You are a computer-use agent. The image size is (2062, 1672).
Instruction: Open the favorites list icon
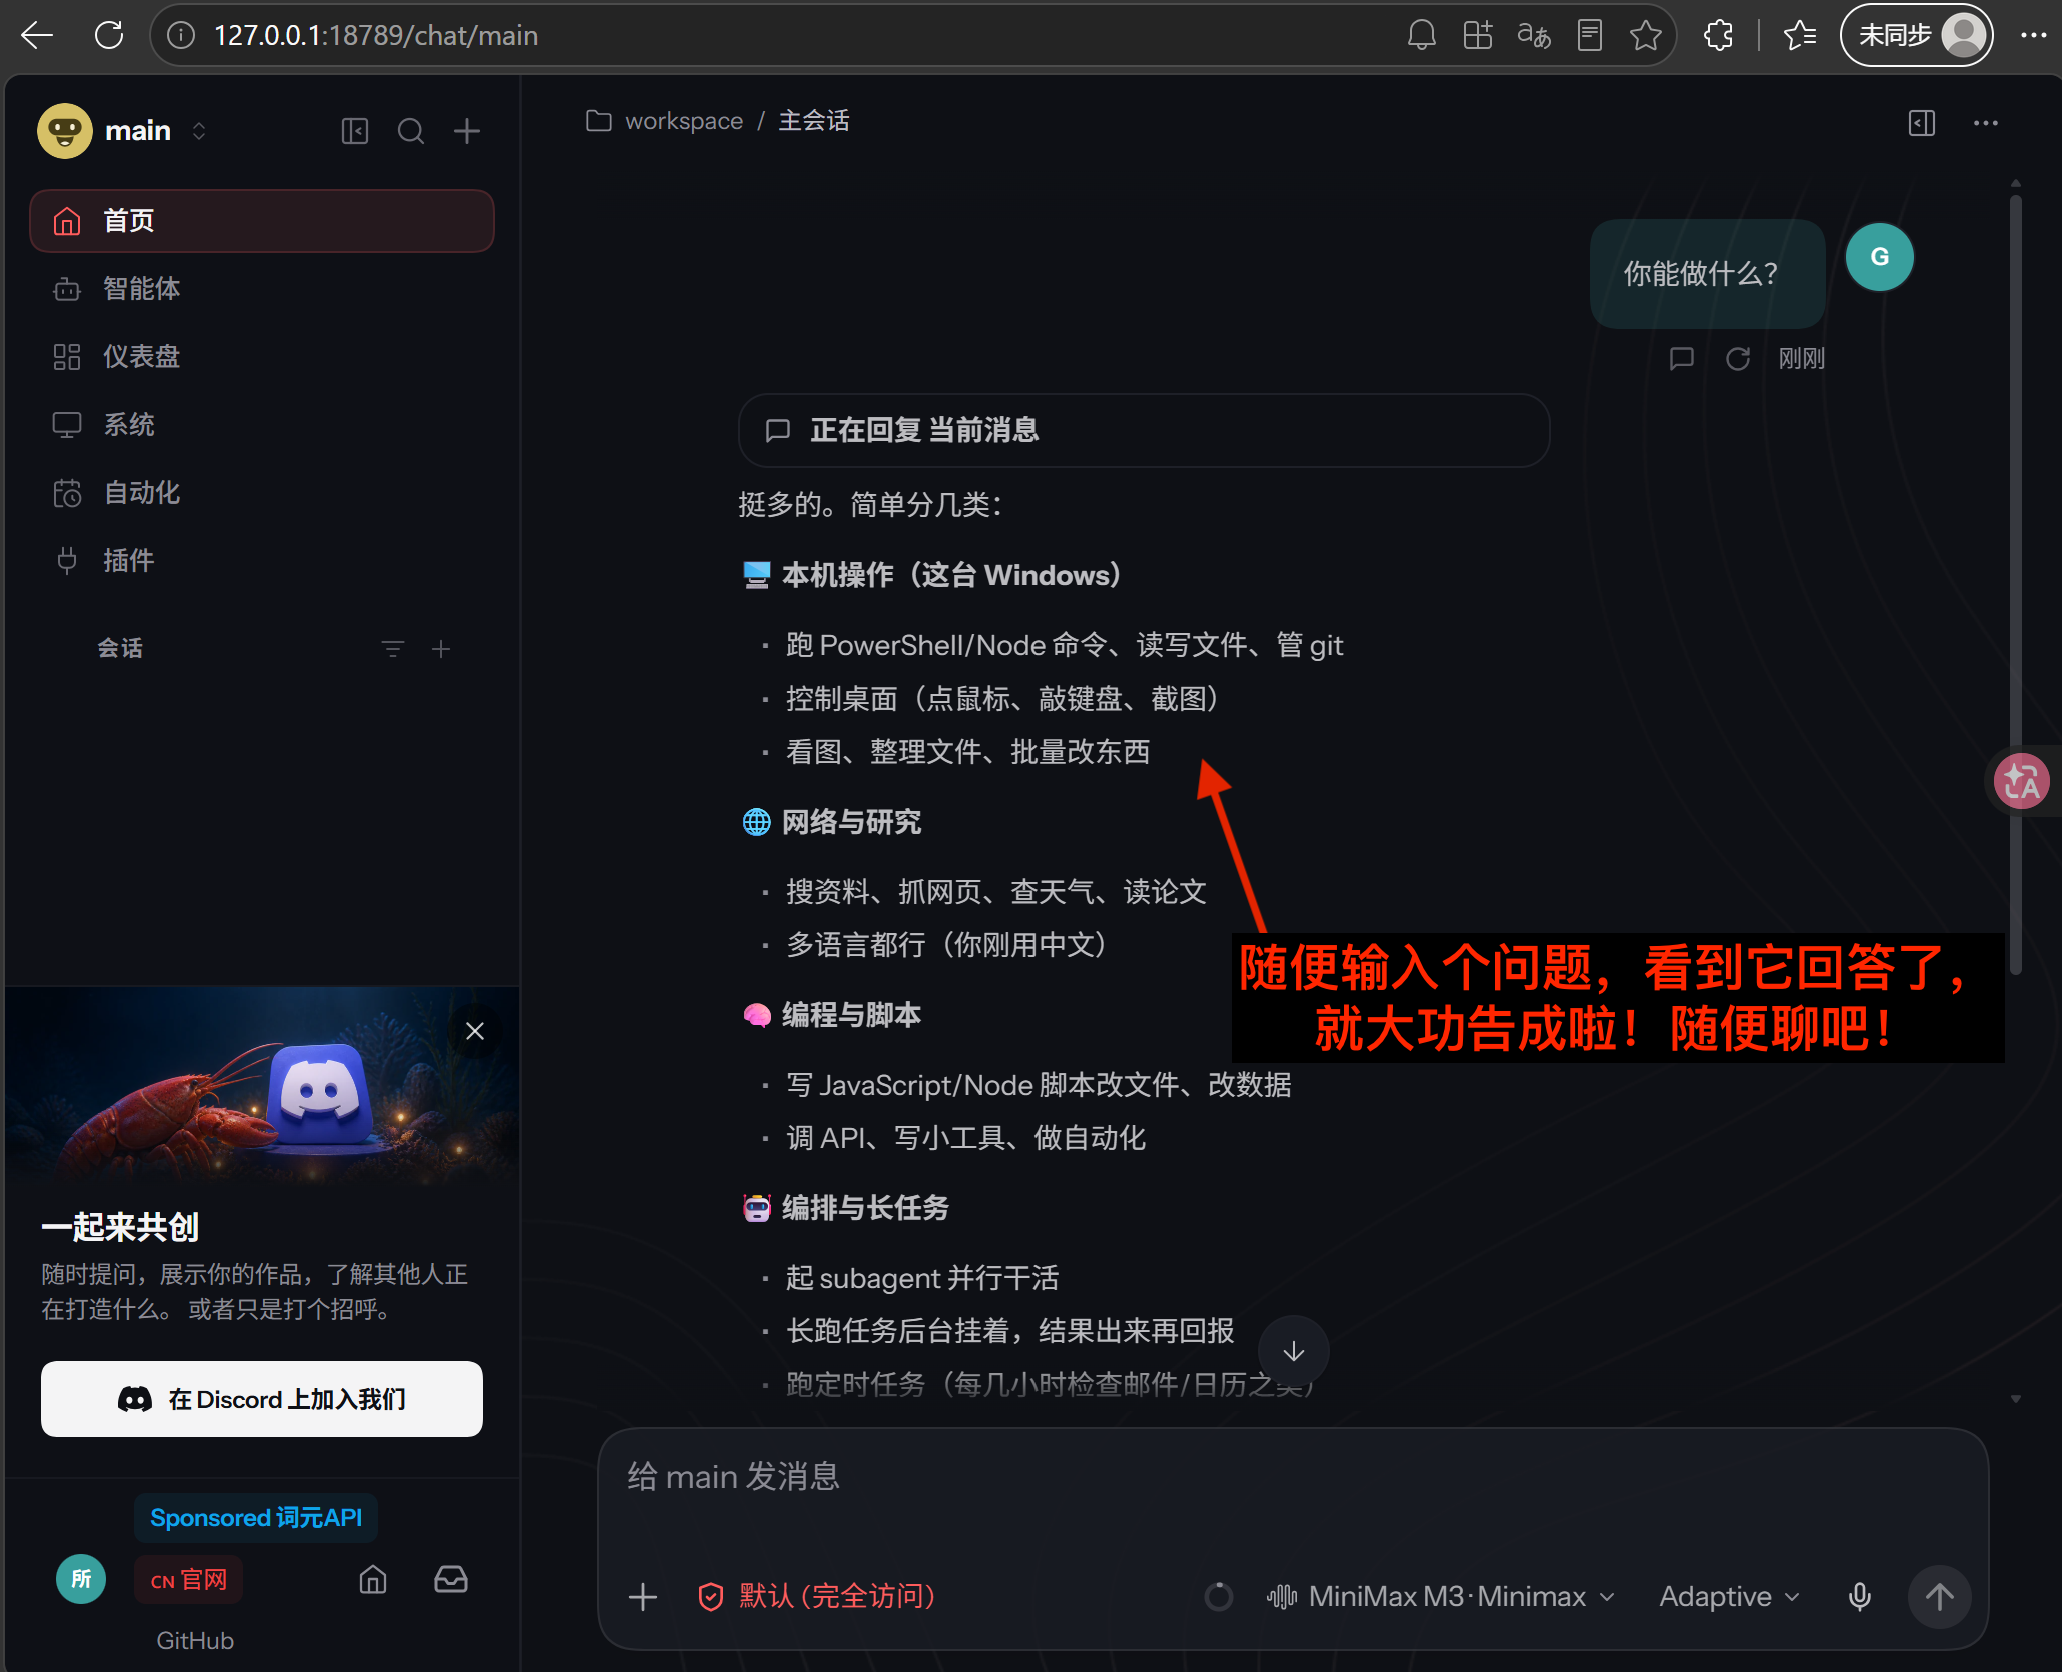click(x=1800, y=36)
